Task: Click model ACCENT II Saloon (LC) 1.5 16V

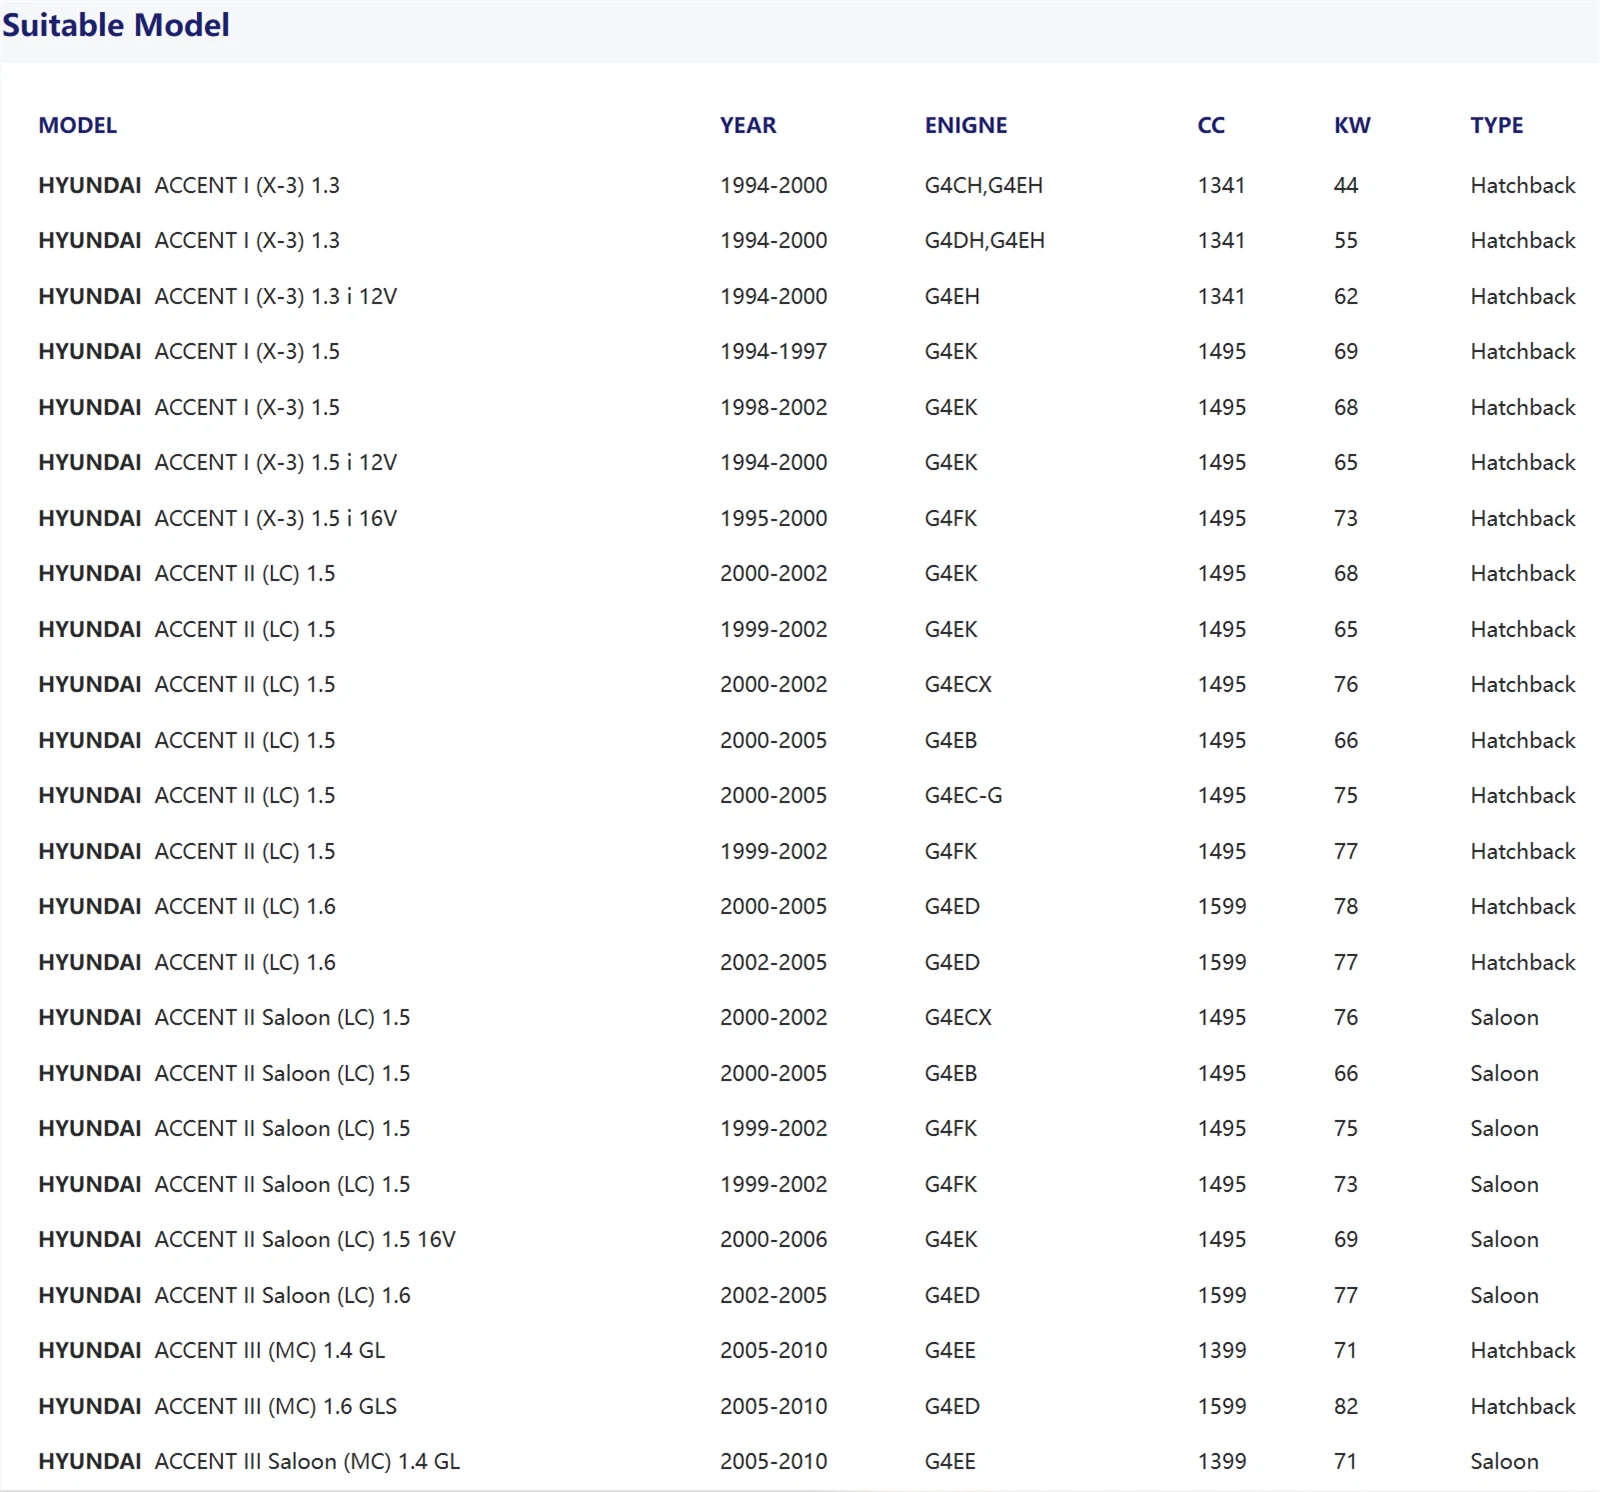Action: coord(305,1239)
